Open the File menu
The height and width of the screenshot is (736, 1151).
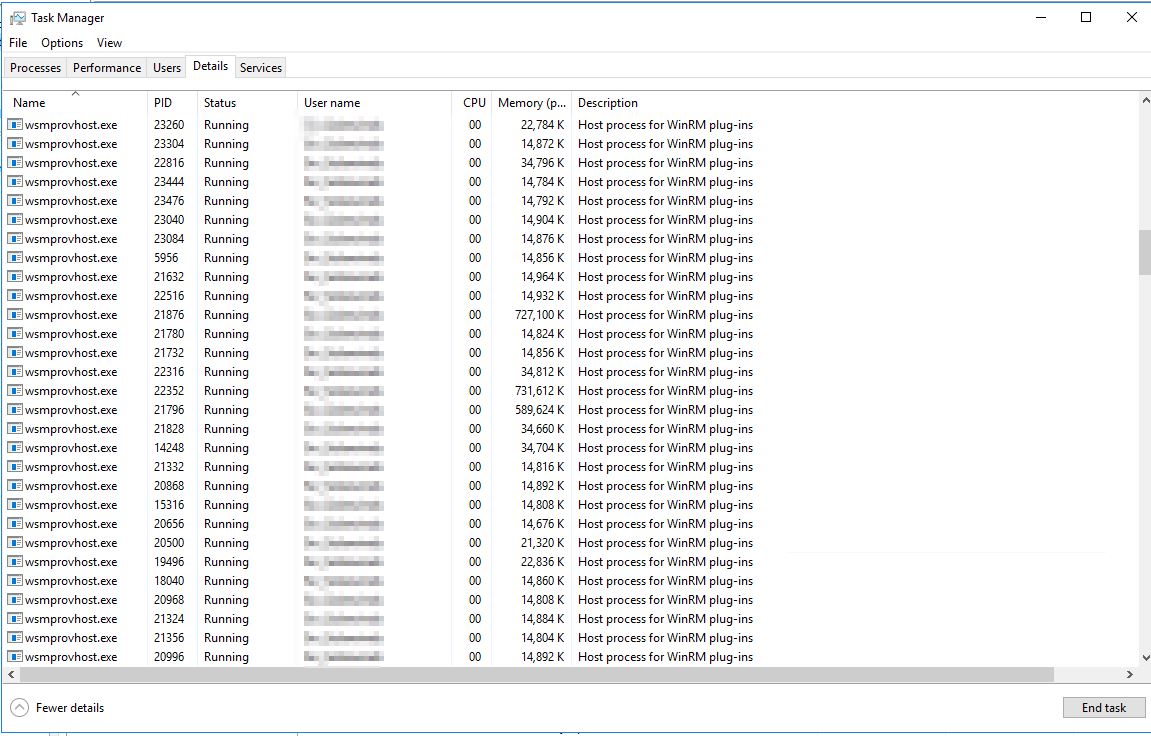18,43
